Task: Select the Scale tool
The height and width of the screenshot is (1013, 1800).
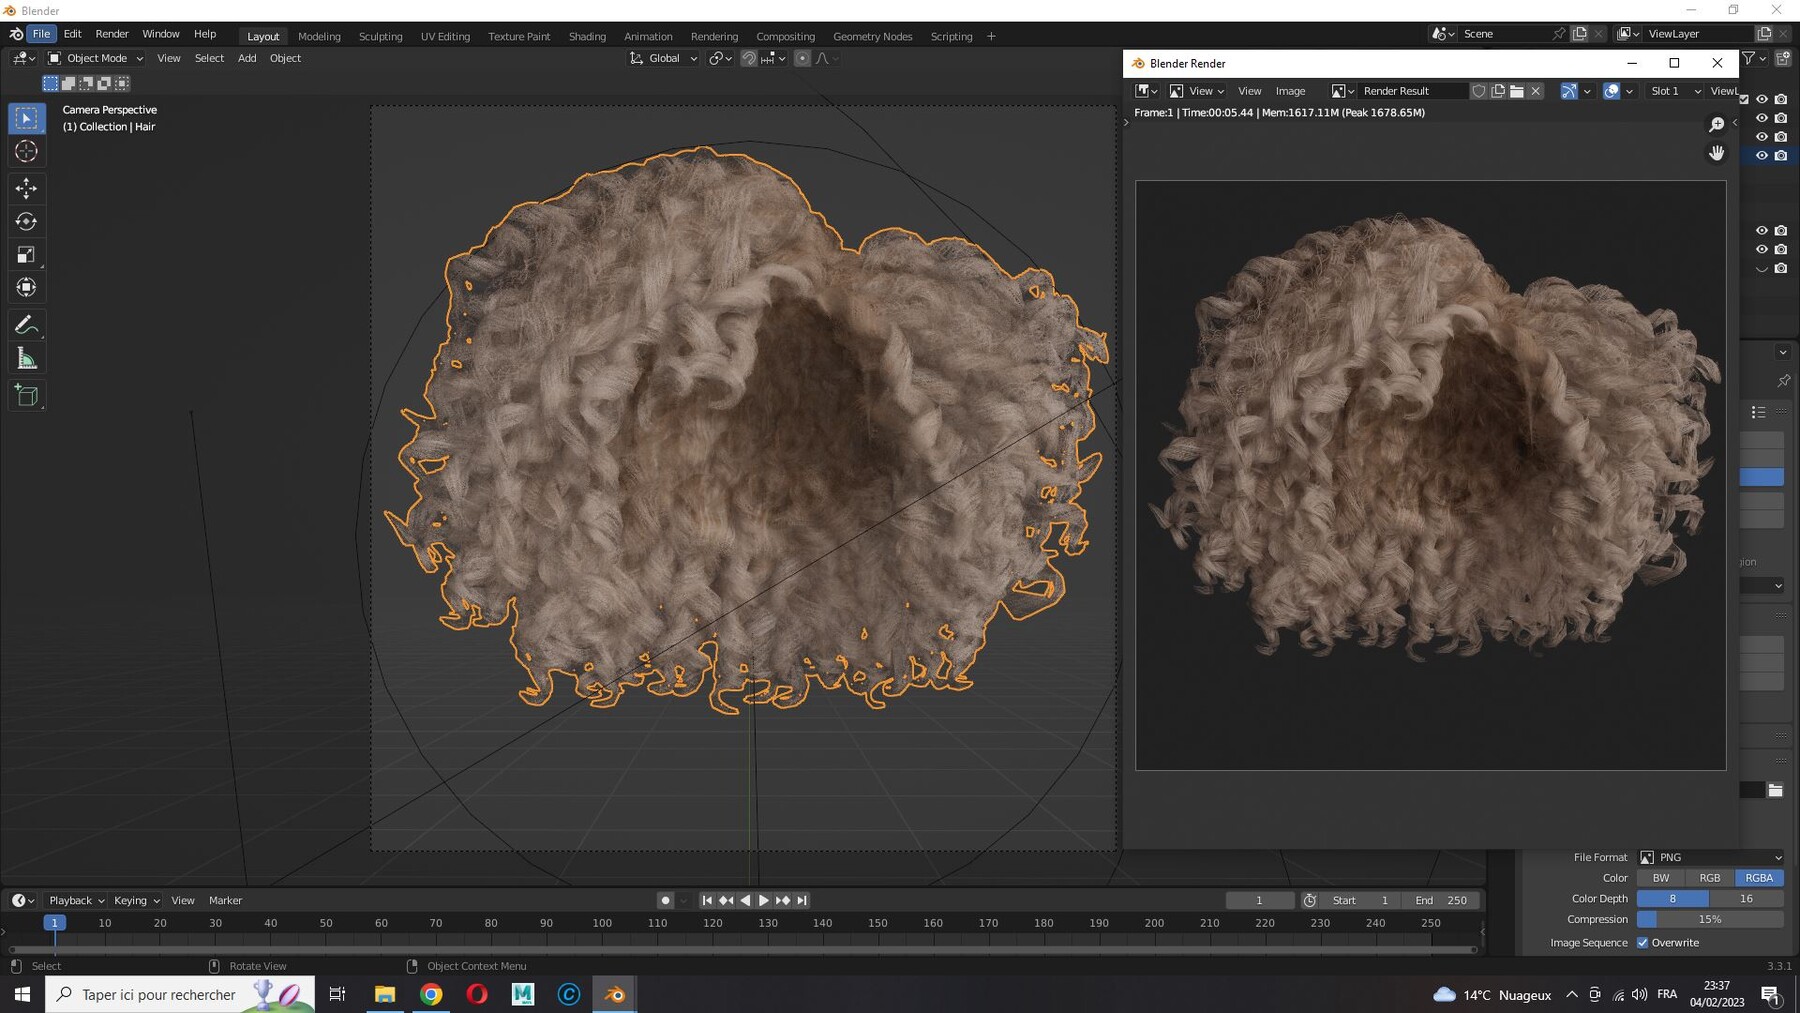Action: (x=27, y=254)
